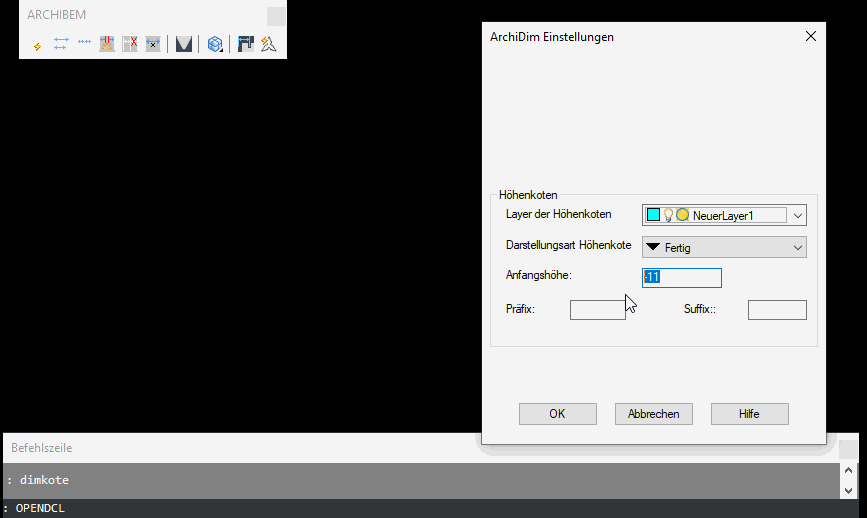Toggle the light bulb of NeuerLayer1
The width and height of the screenshot is (867, 518).
(668, 215)
